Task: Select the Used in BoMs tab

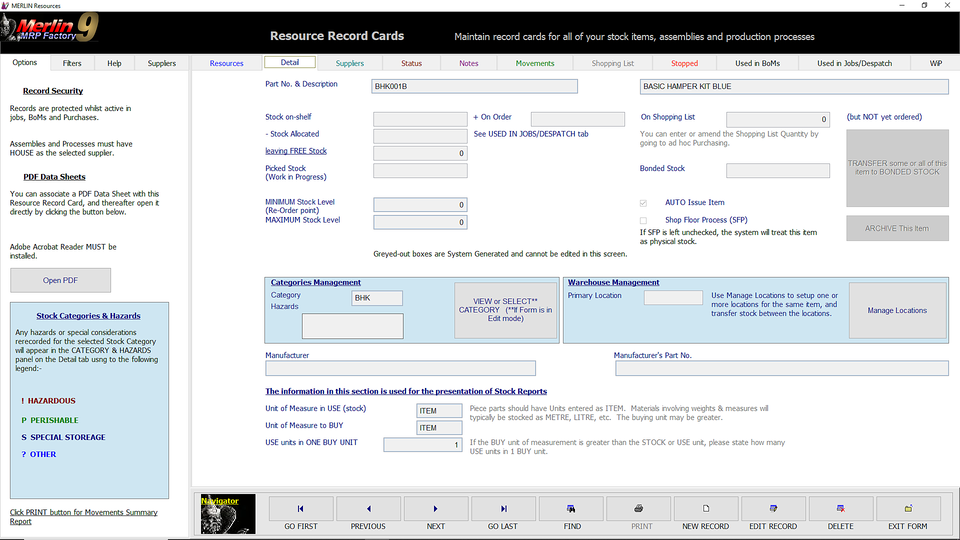Action: [x=757, y=63]
